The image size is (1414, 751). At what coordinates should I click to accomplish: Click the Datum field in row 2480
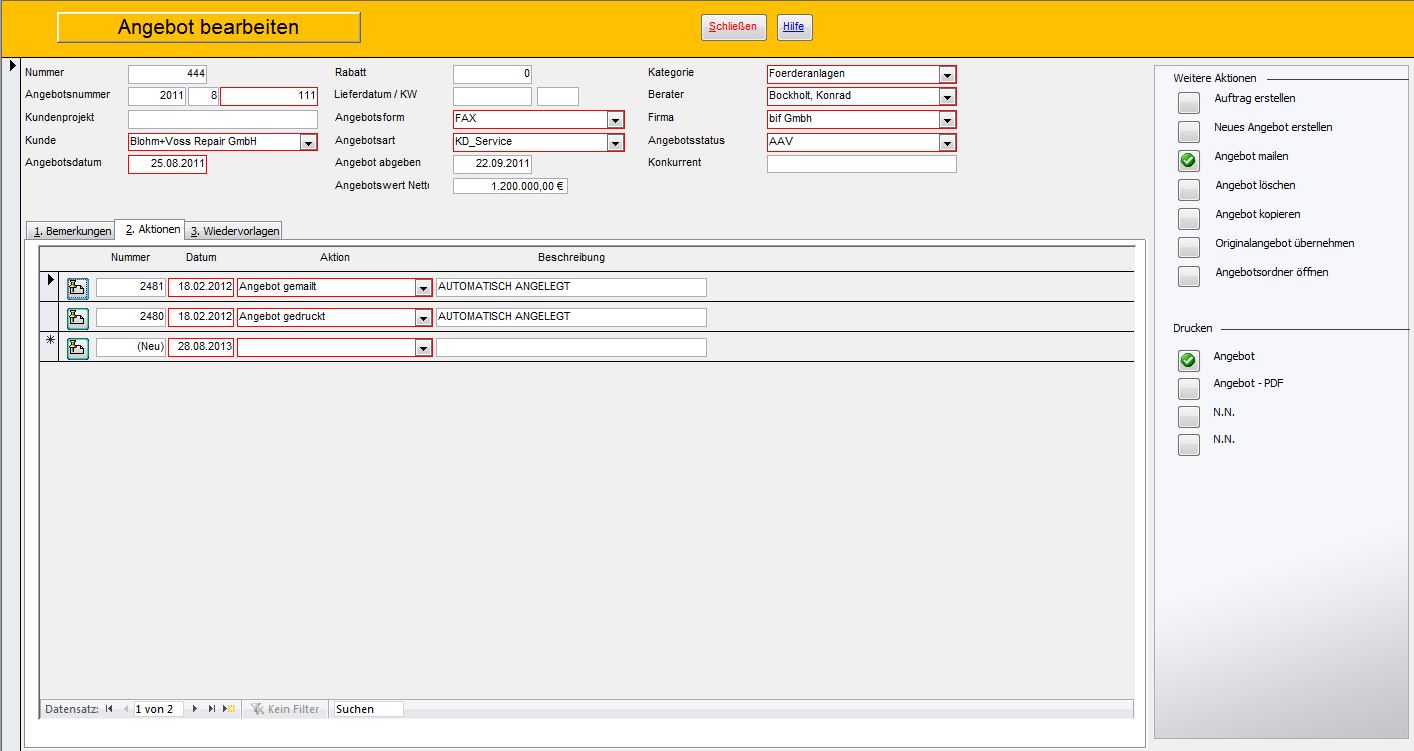click(x=201, y=318)
